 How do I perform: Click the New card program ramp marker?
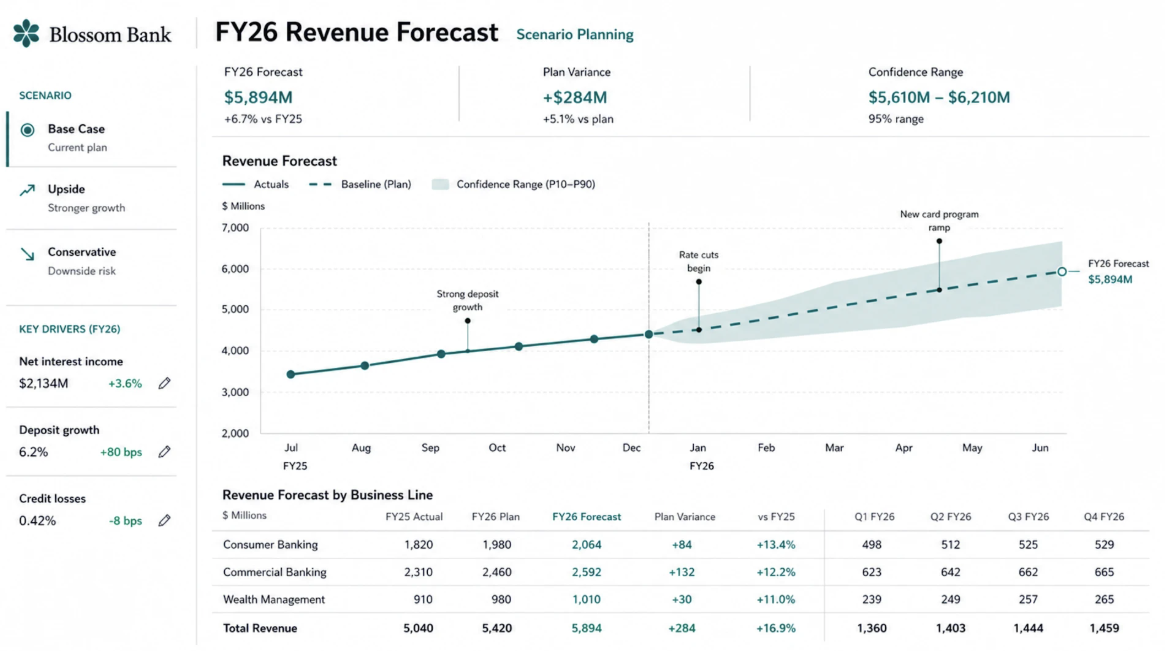939,241
